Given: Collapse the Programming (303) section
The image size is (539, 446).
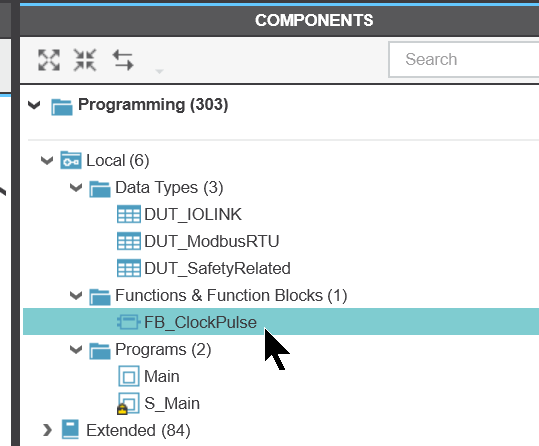Looking at the screenshot, I should [x=34, y=105].
